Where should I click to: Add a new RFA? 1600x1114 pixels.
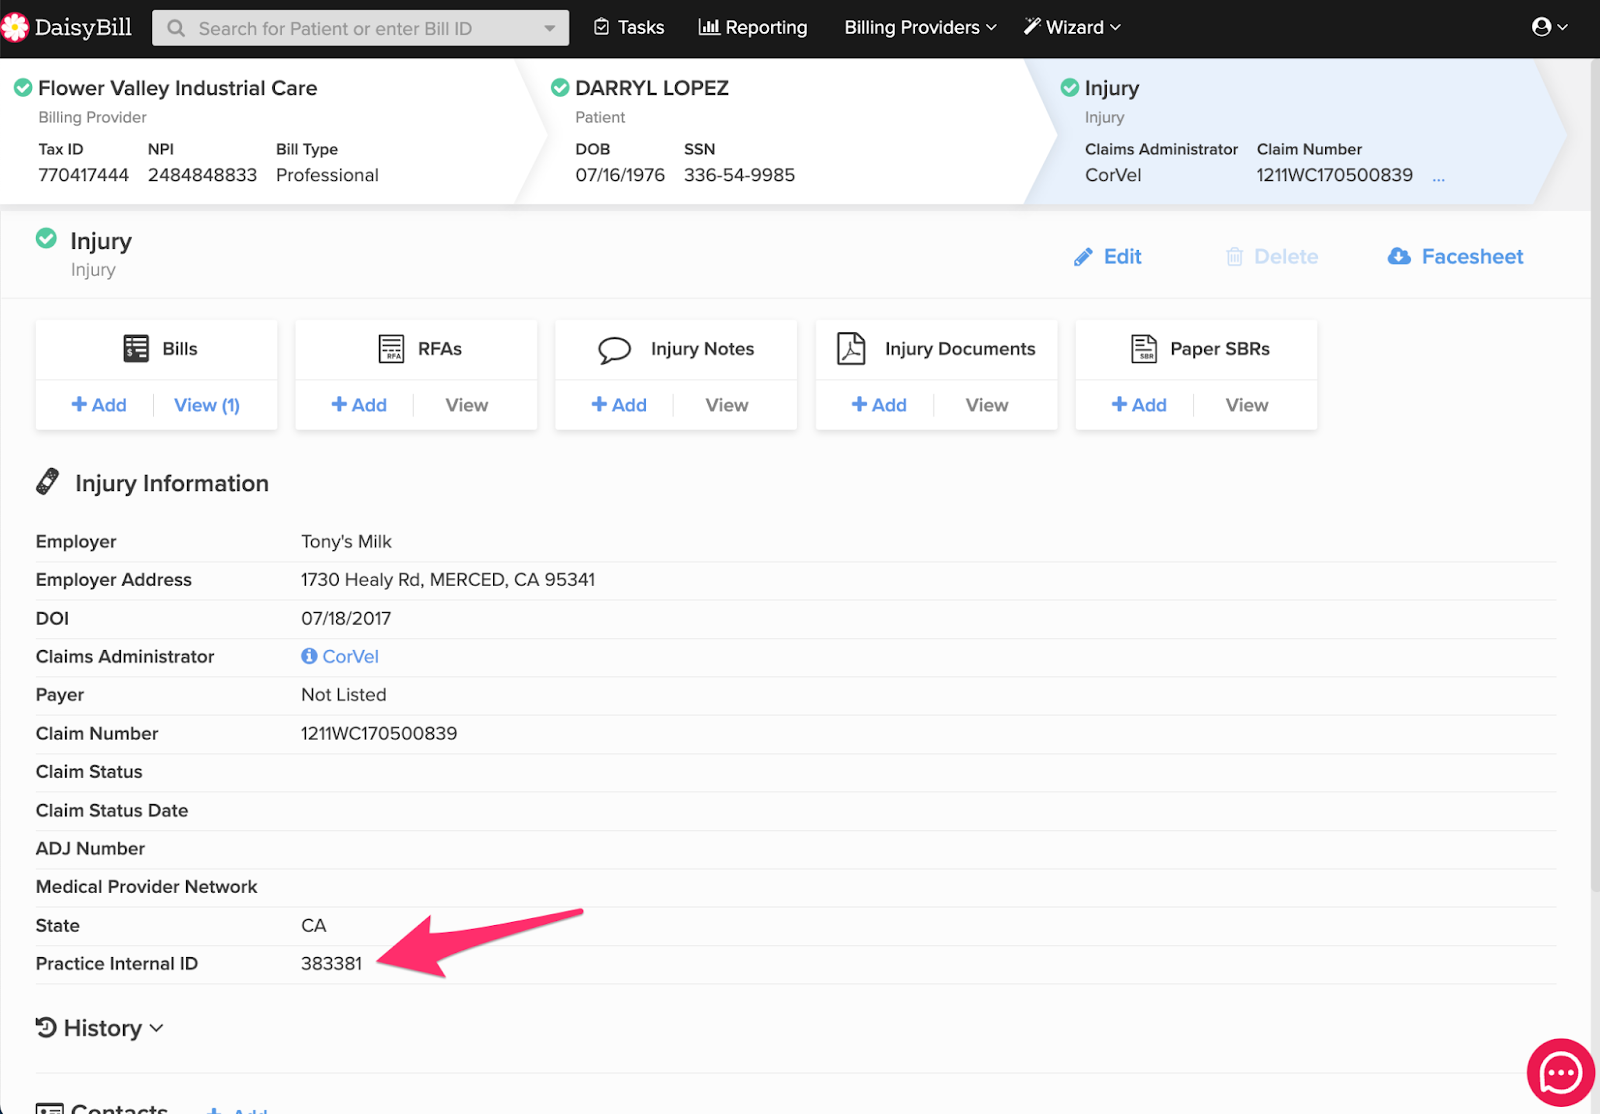coord(358,405)
